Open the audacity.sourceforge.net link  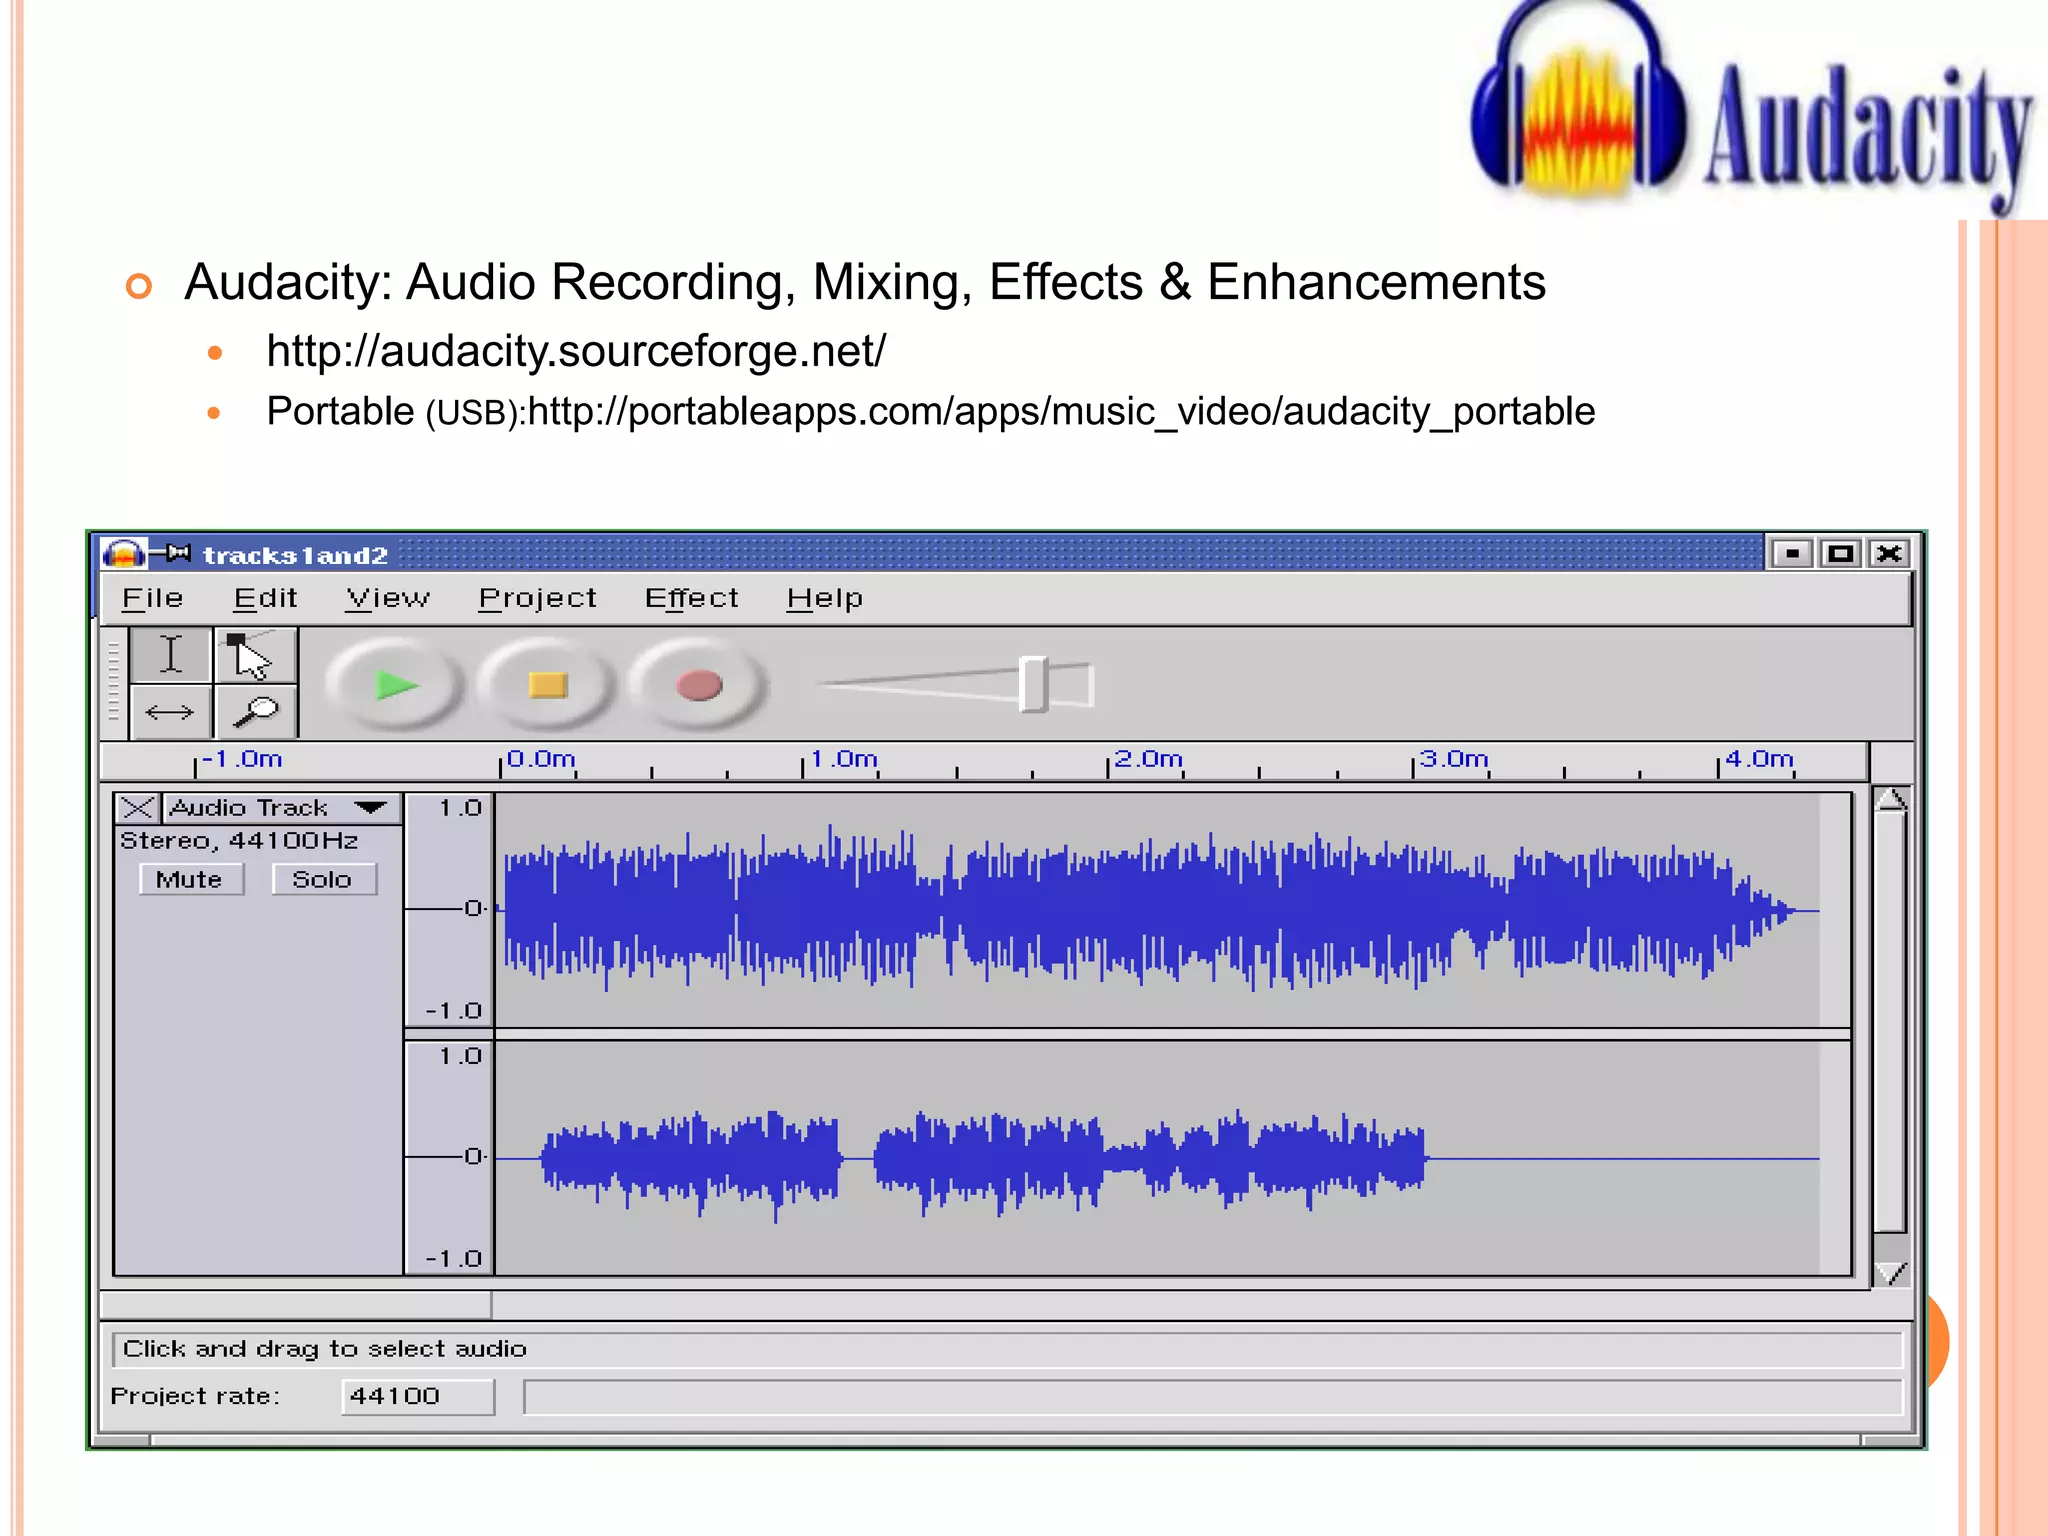click(x=576, y=351)
